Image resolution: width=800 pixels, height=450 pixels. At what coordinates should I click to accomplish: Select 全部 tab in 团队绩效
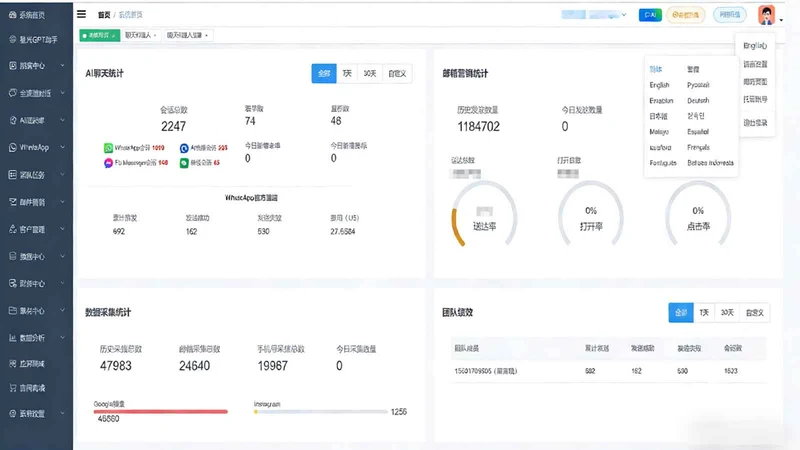(x=681, y=313)
